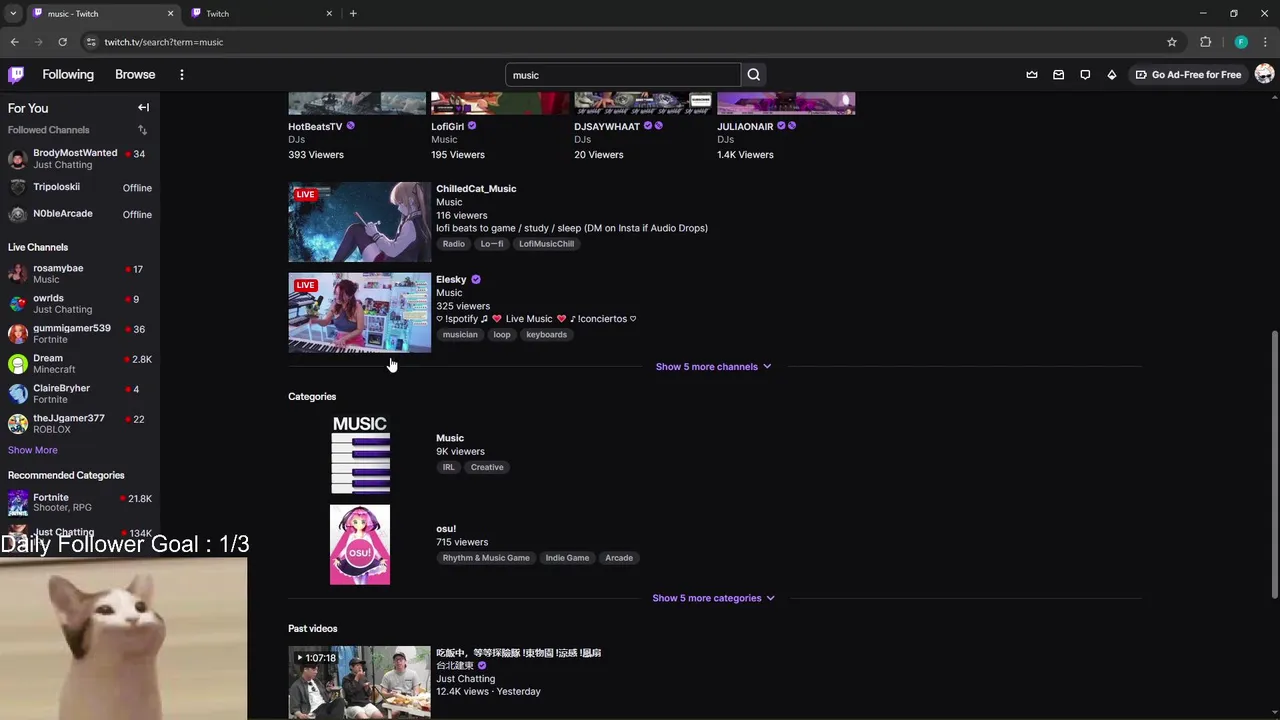Collapse the For You sidebar

pyautogui.click(x=143, y=108)
